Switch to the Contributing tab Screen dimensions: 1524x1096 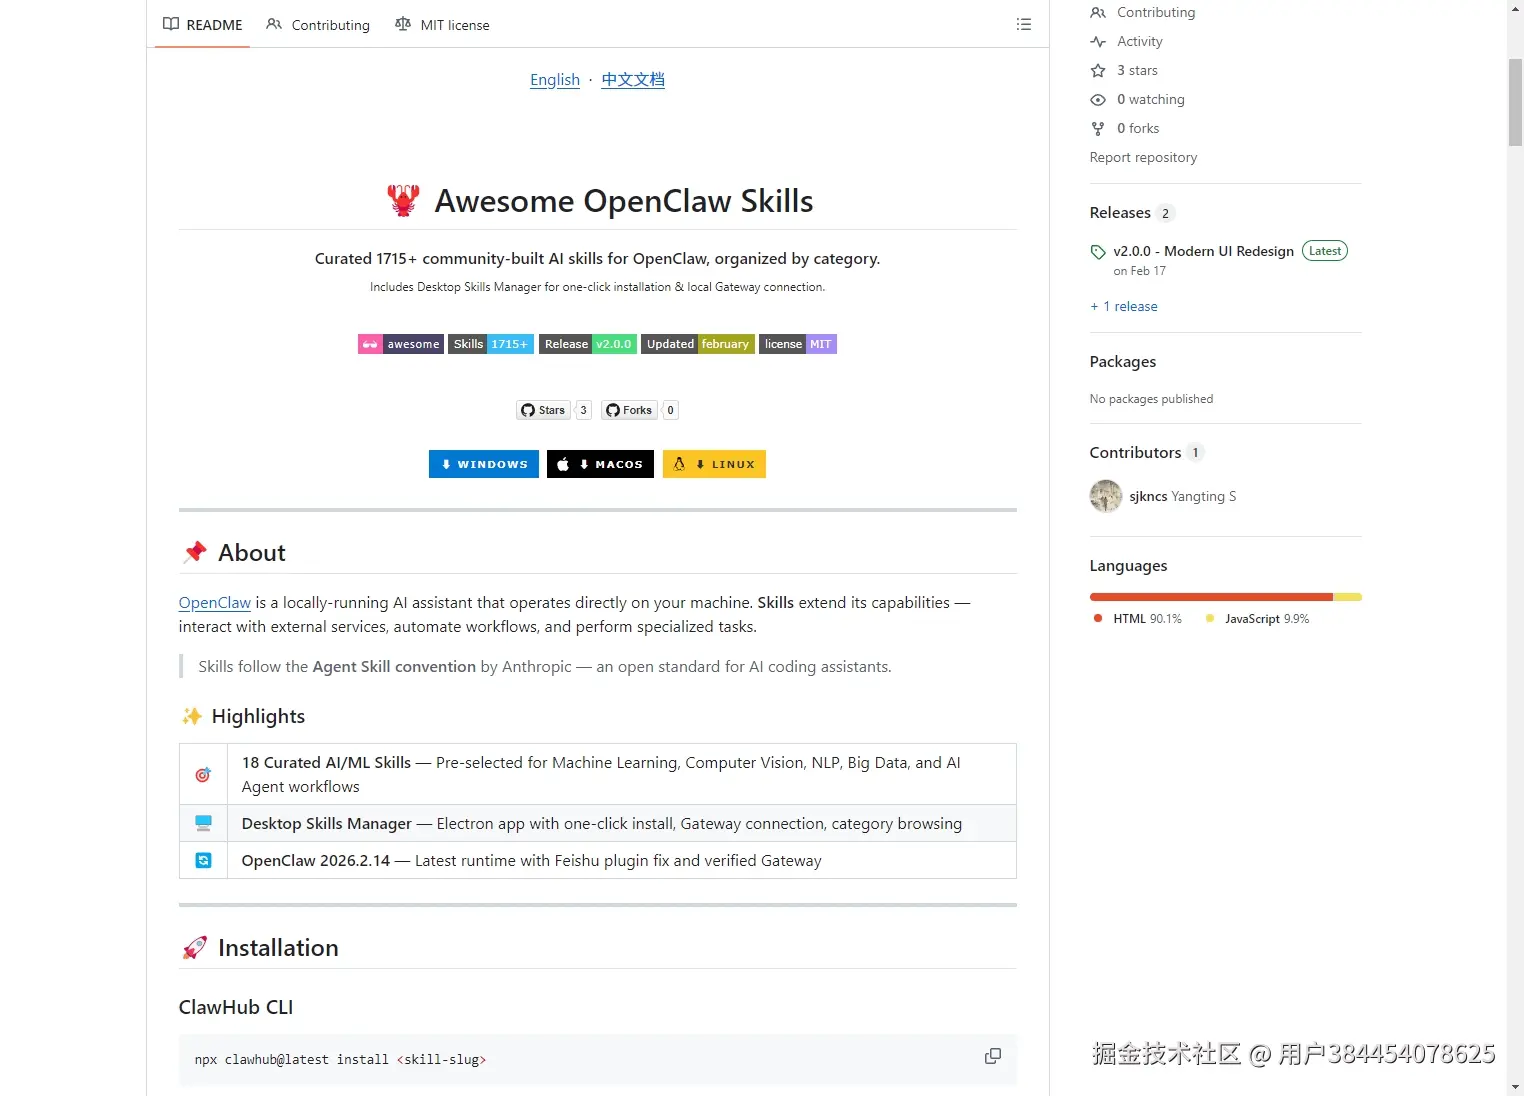tap(318, 24)
